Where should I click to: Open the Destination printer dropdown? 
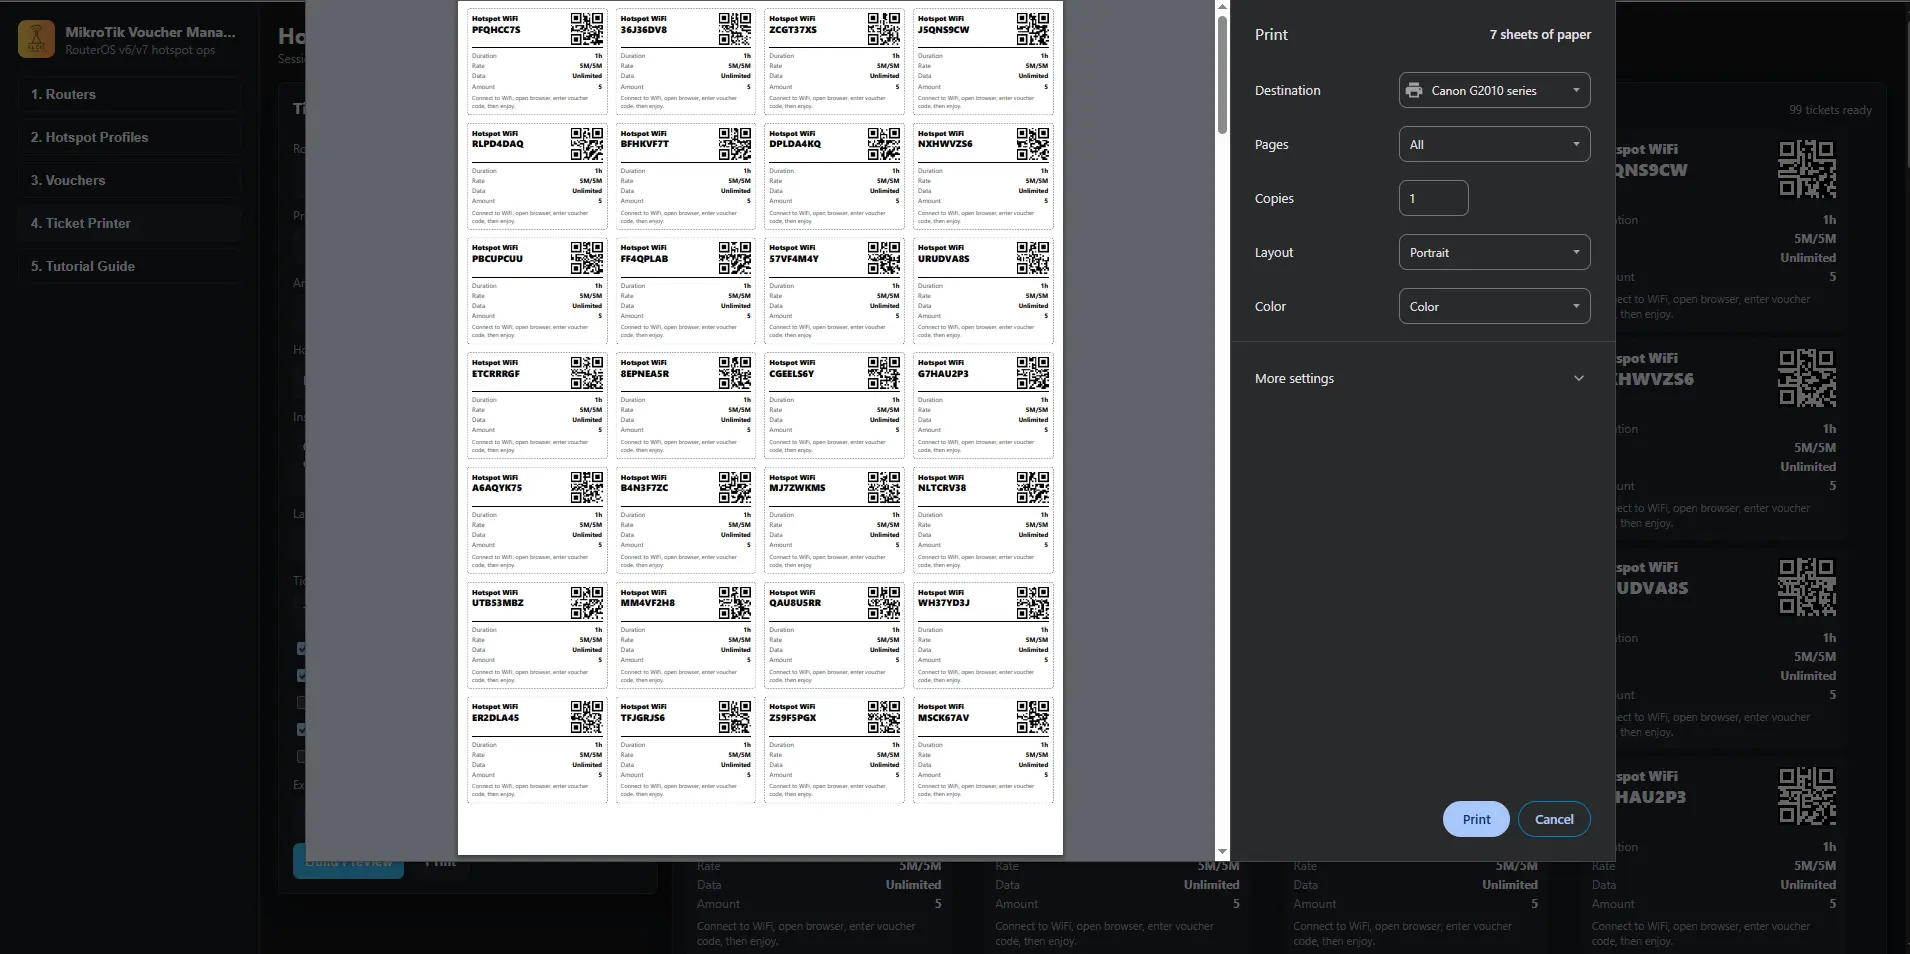pyautogui.click(x=1494, y=90)
